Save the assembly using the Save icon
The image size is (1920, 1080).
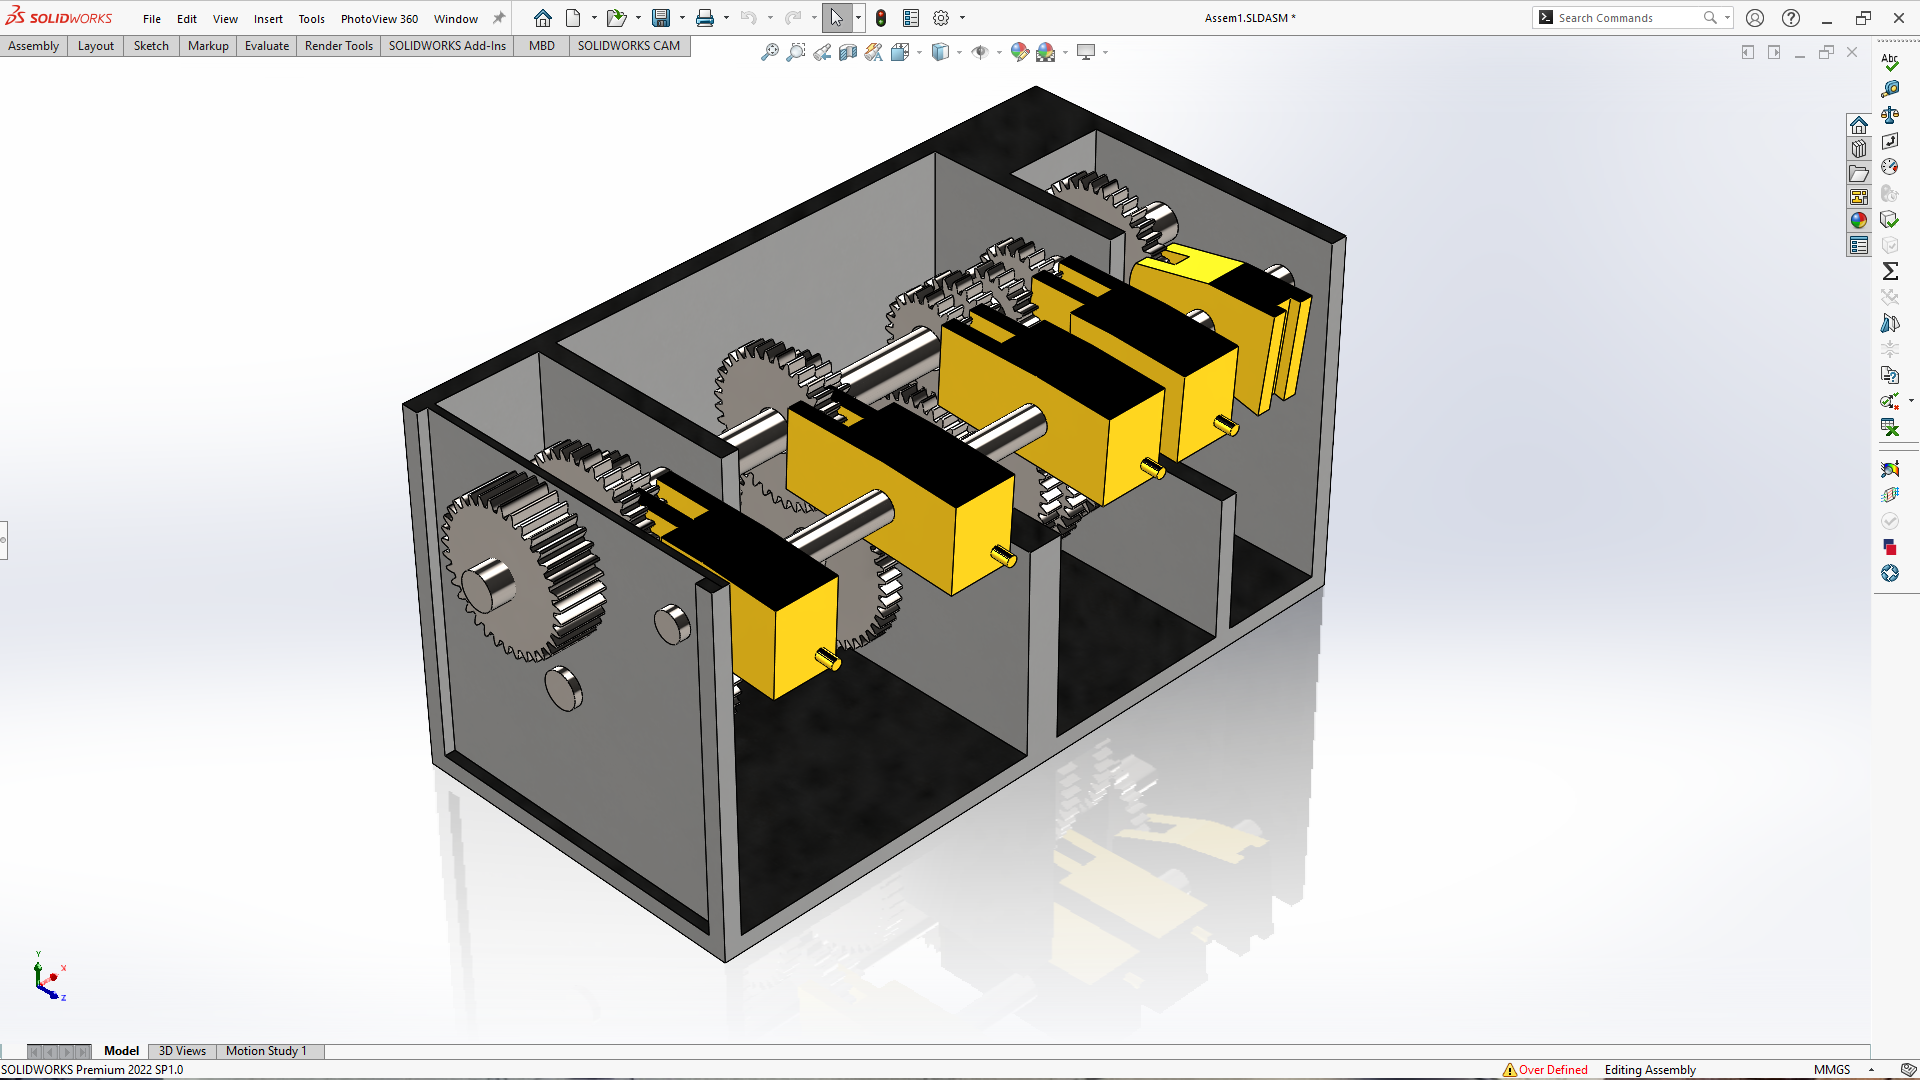point(661,18)
